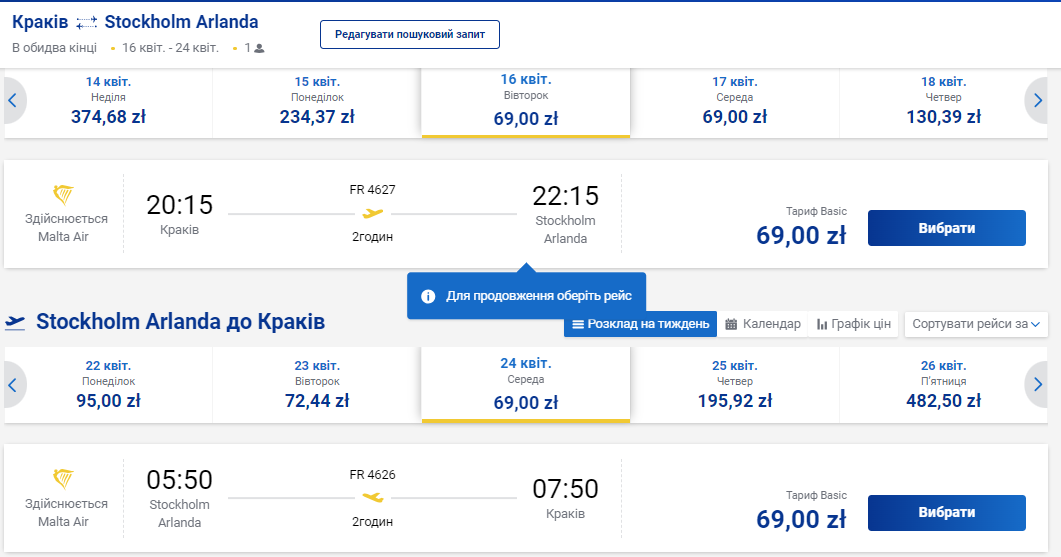Show earlier outbound dates with left arrow
Viewport: 1061px width, 557px height.
click(14, 100)
